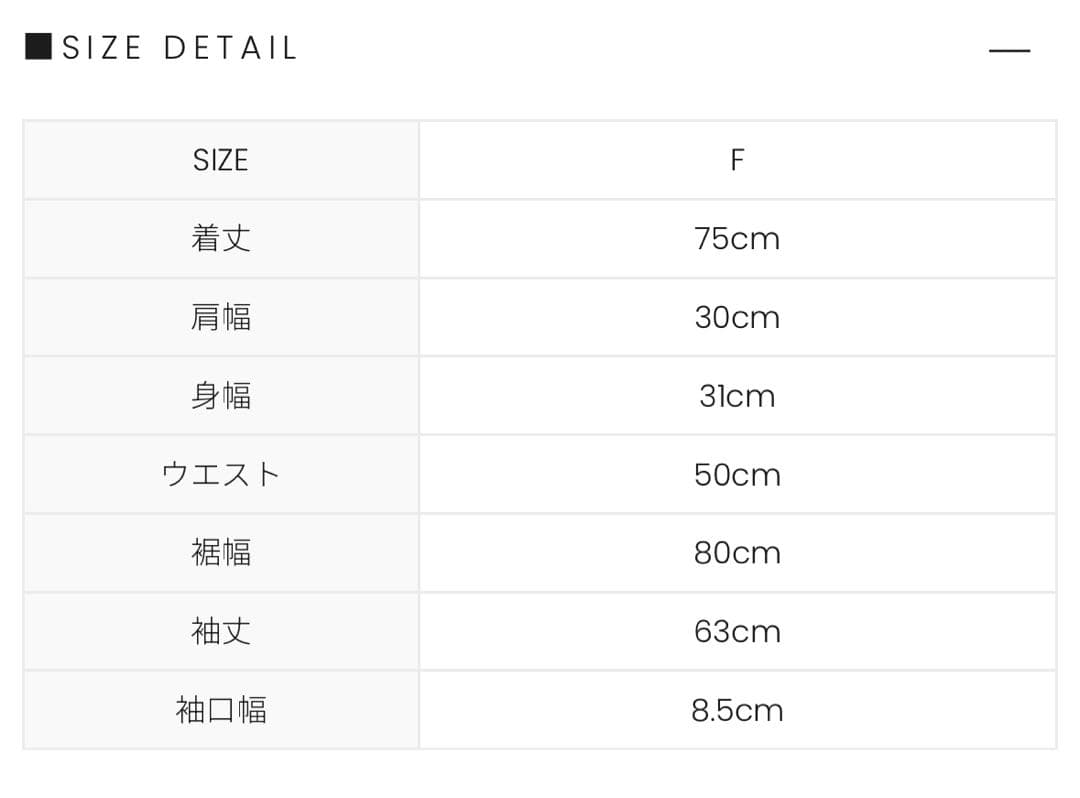The image size is (1080, 798).
Task: Select the 50cm waist value
Action: point(737,474)
